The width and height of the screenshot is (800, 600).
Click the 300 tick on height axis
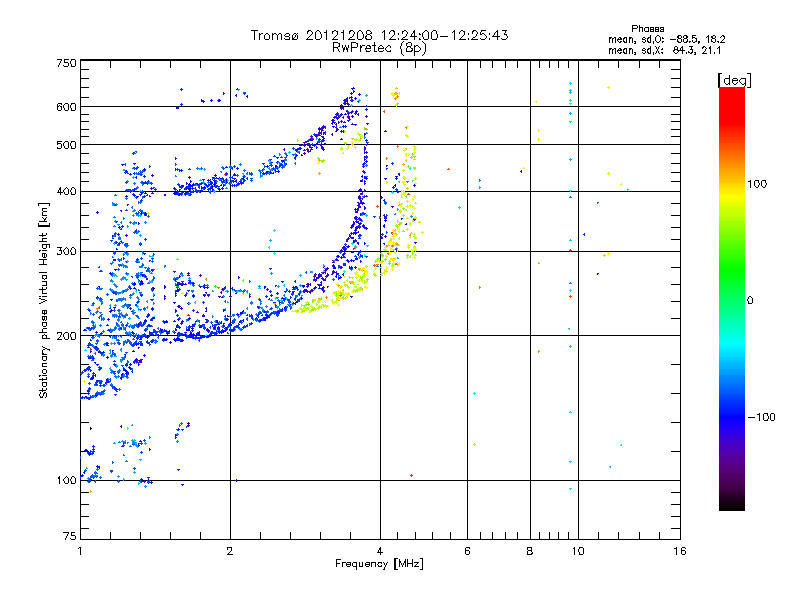click(66, 251)
